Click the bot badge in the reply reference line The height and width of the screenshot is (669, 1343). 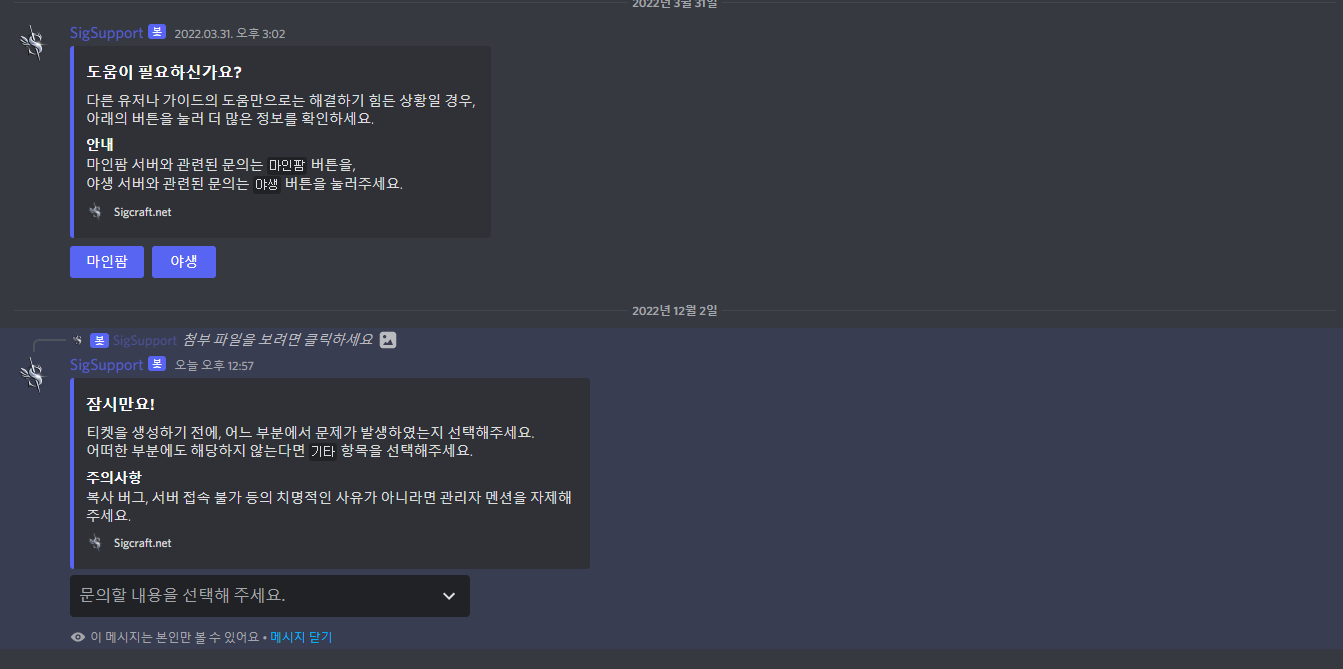99,340
